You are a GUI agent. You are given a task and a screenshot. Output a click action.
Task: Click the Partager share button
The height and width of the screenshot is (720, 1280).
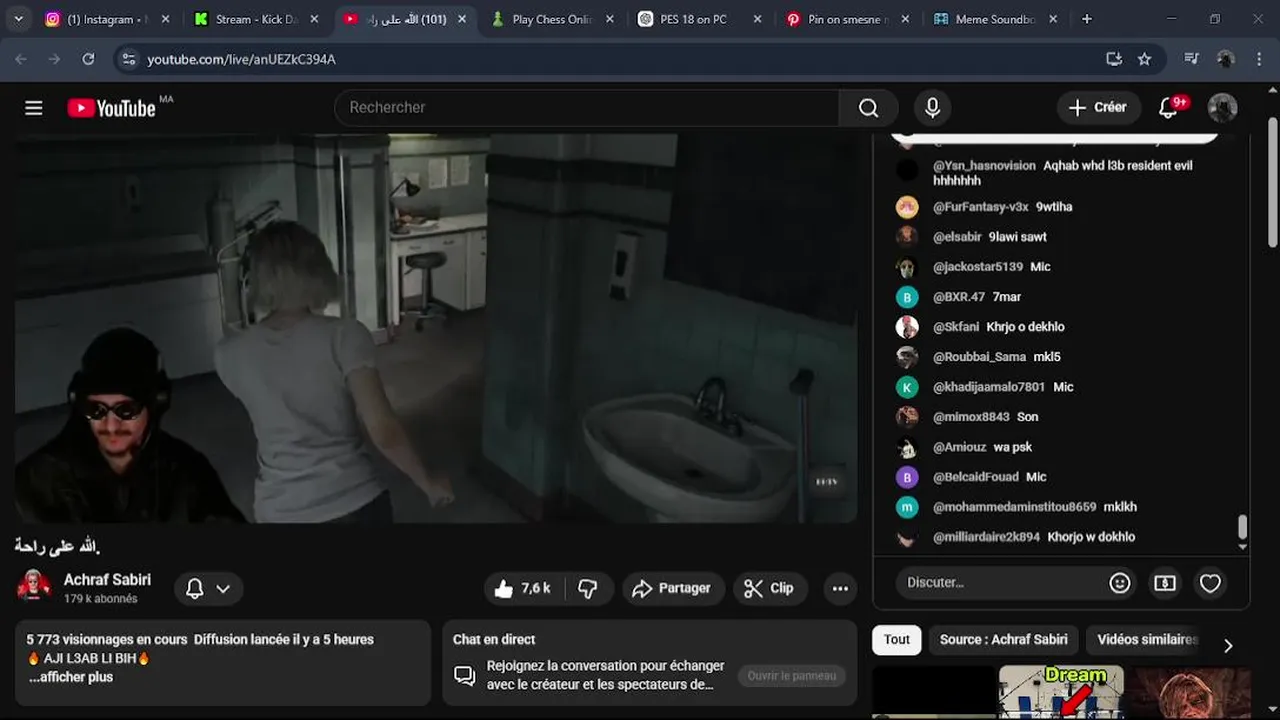pyautogui.click(x=672, y=588)
